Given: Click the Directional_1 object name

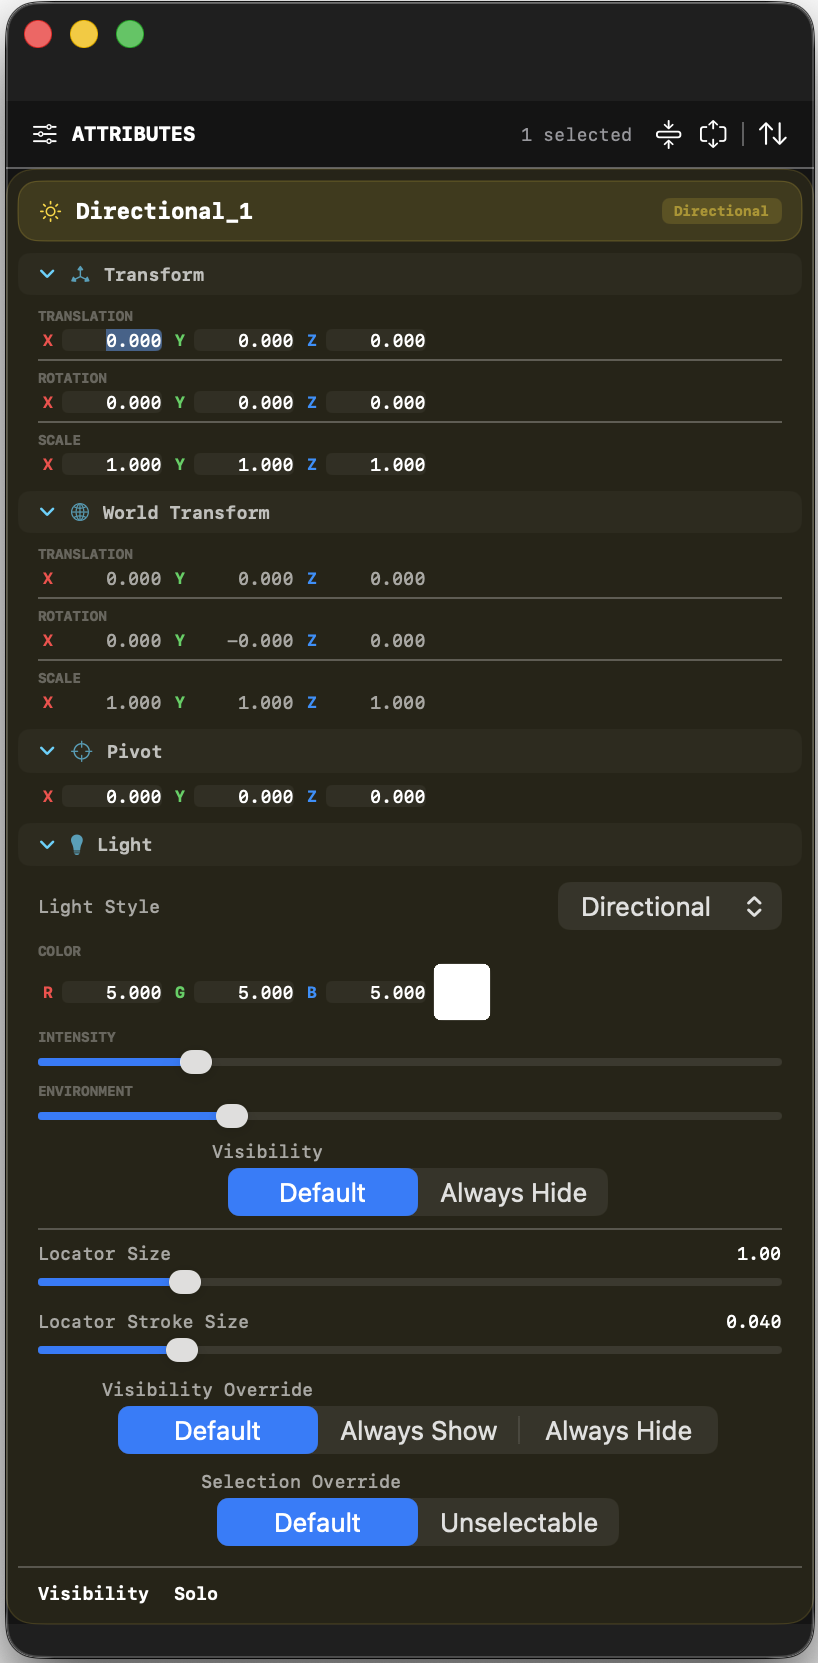Looking at the screenshot, I should pos(164,211).
